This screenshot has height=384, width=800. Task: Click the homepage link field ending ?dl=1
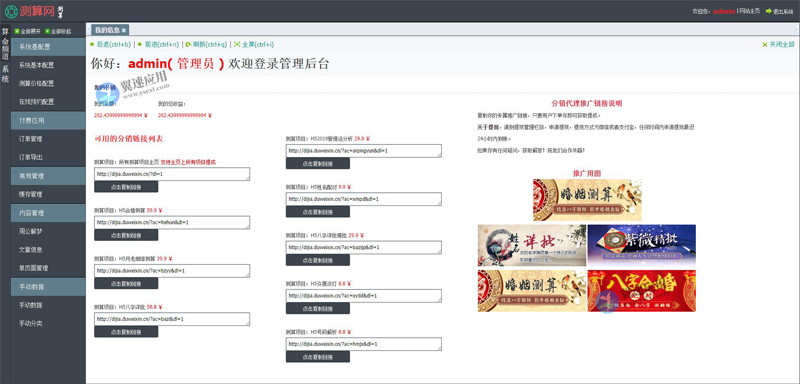point(172,174)
